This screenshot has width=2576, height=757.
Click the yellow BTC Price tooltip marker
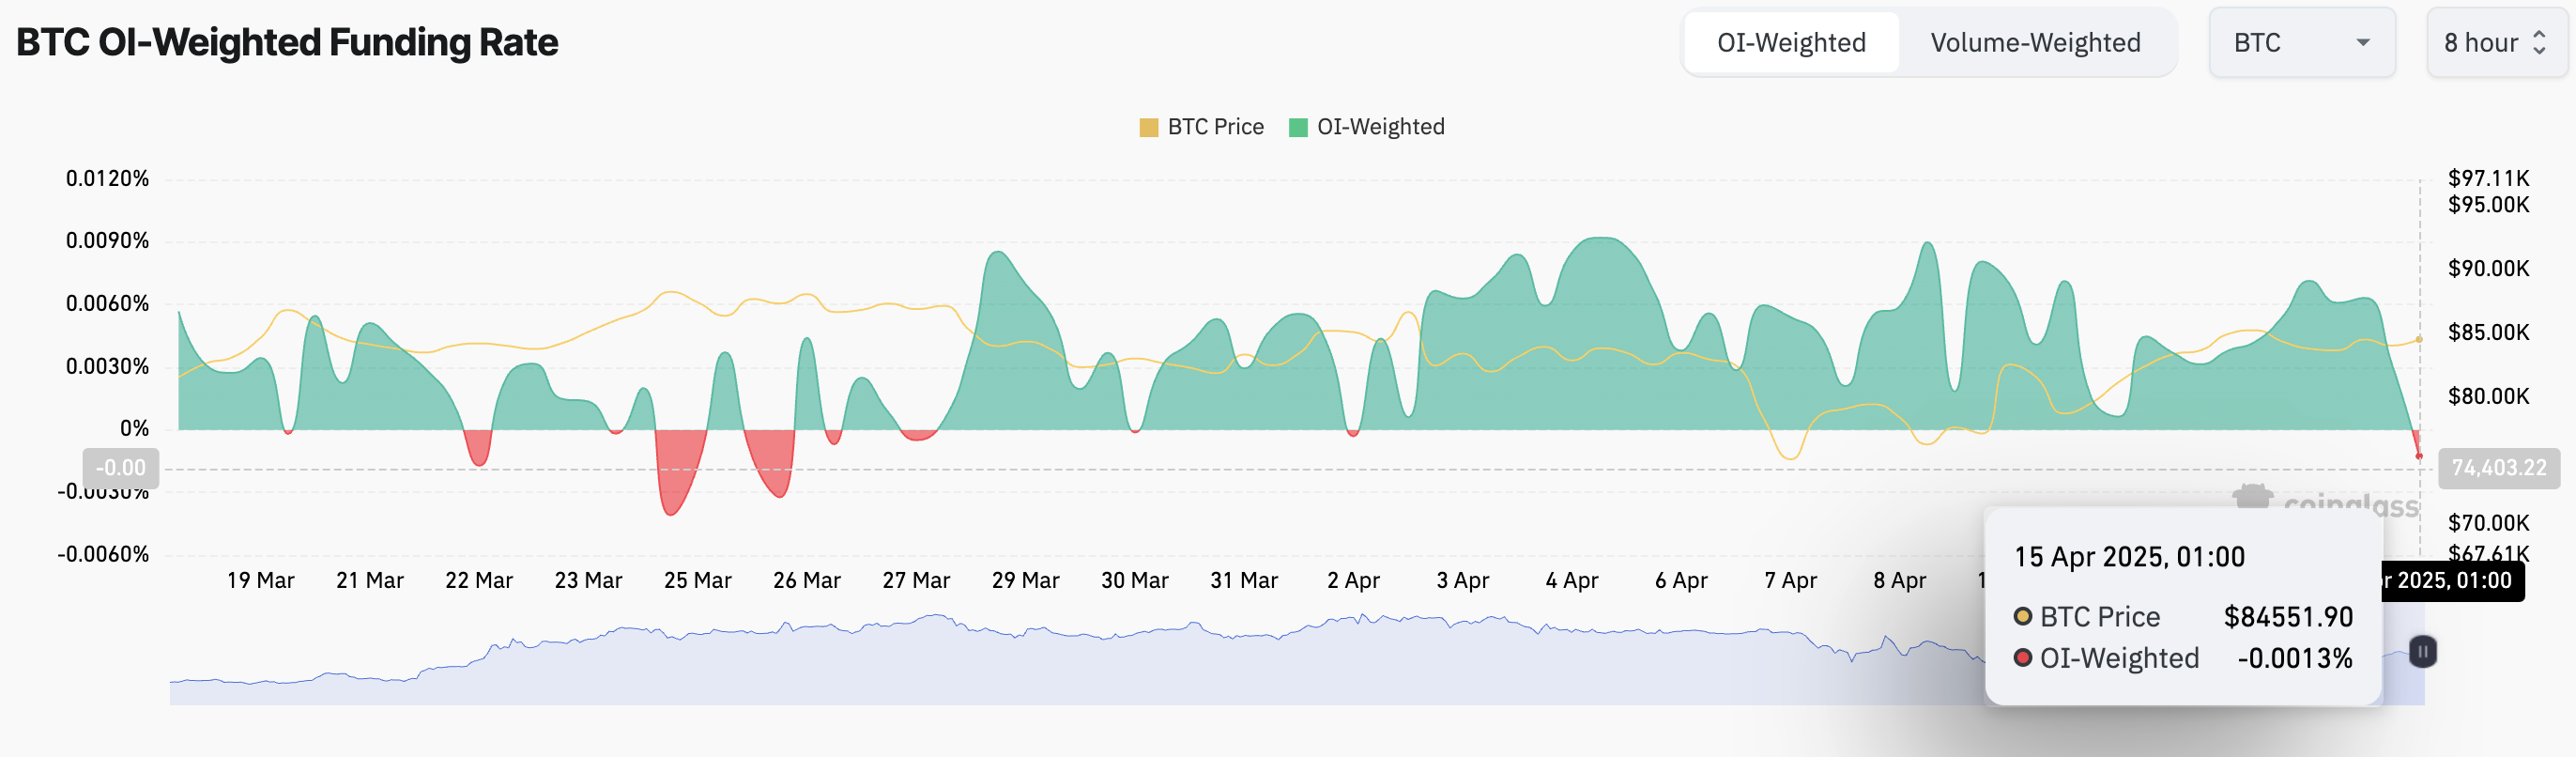point(2022,616)
